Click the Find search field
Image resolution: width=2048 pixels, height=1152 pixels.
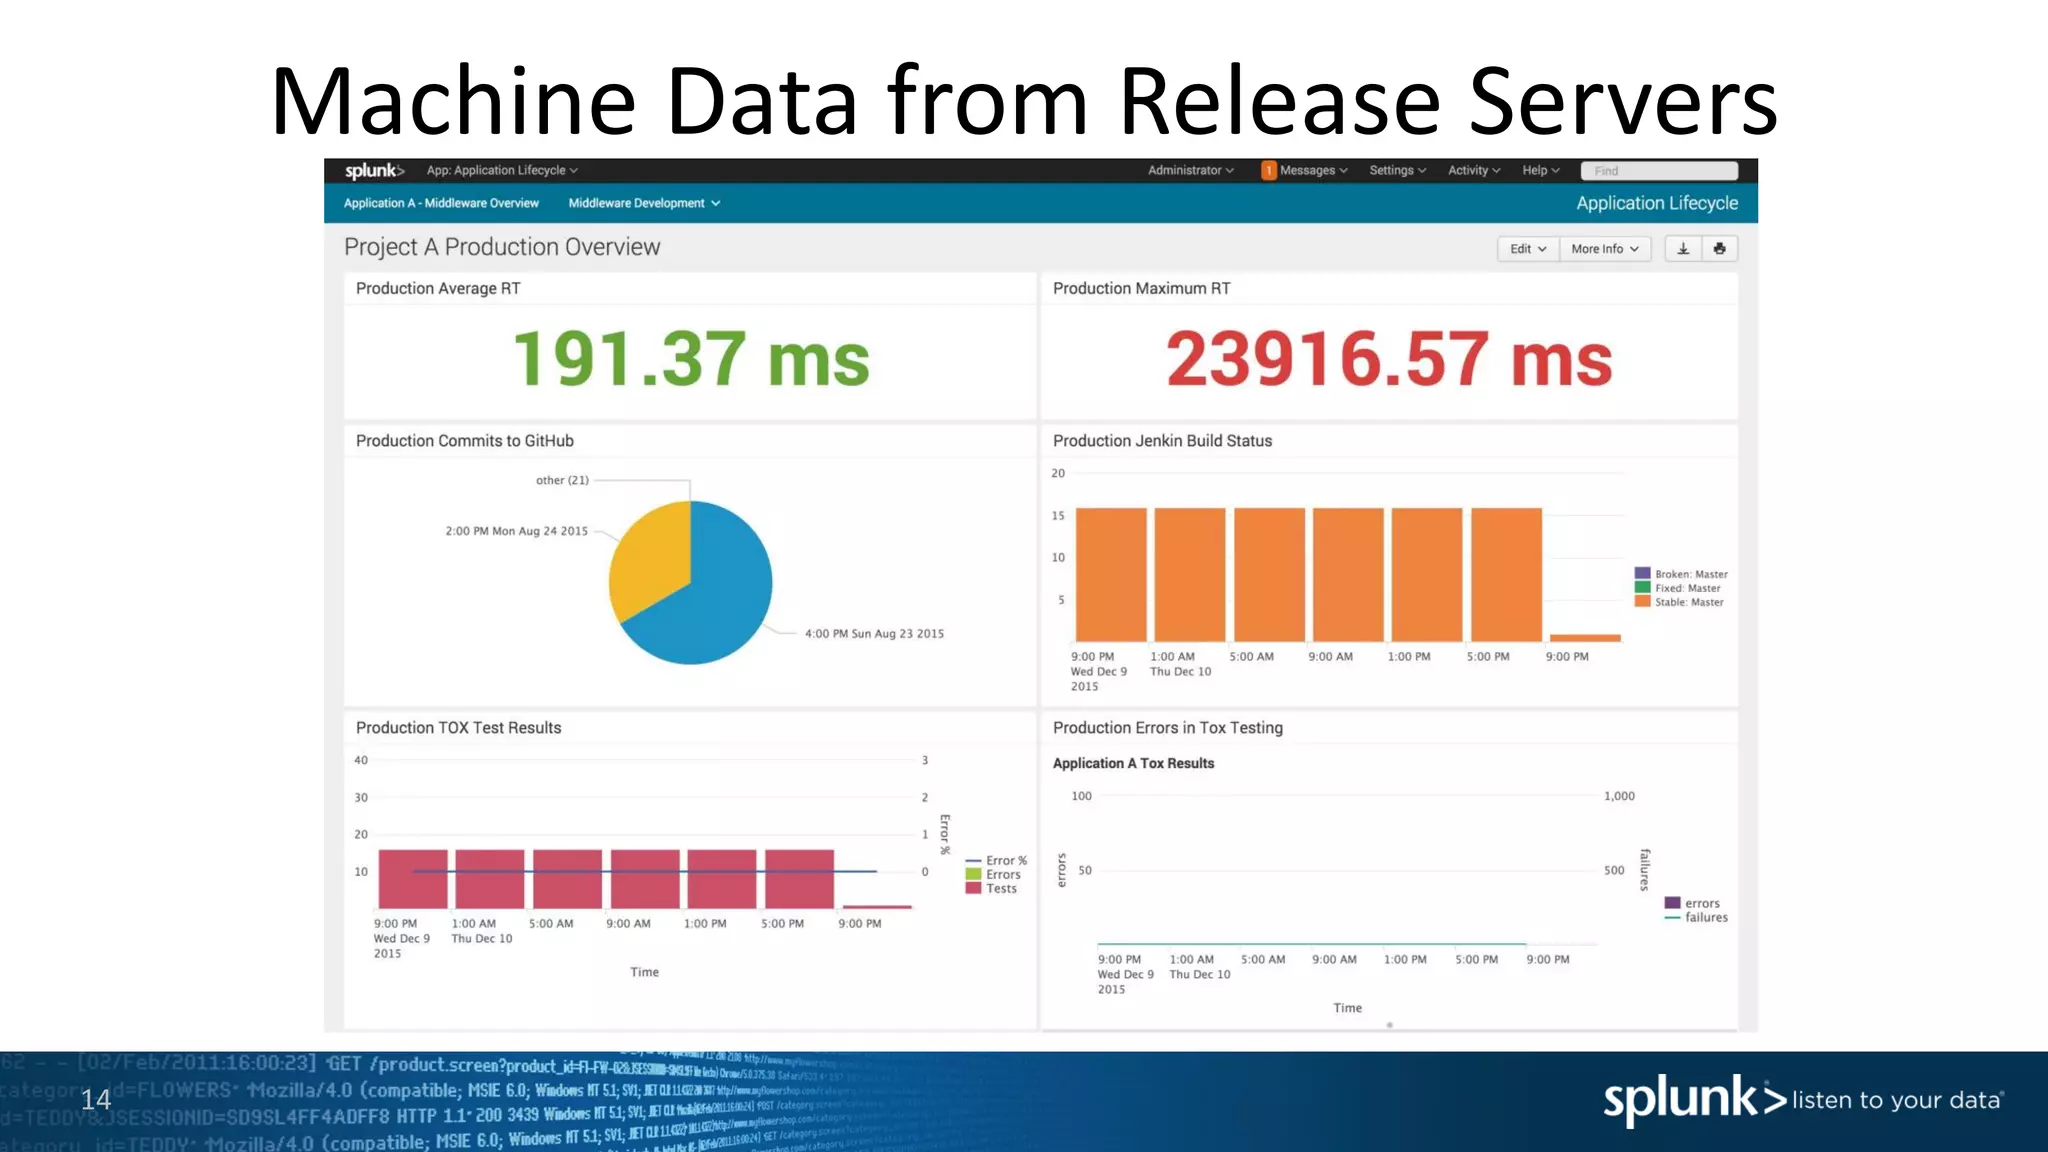tap(1659, 171)
